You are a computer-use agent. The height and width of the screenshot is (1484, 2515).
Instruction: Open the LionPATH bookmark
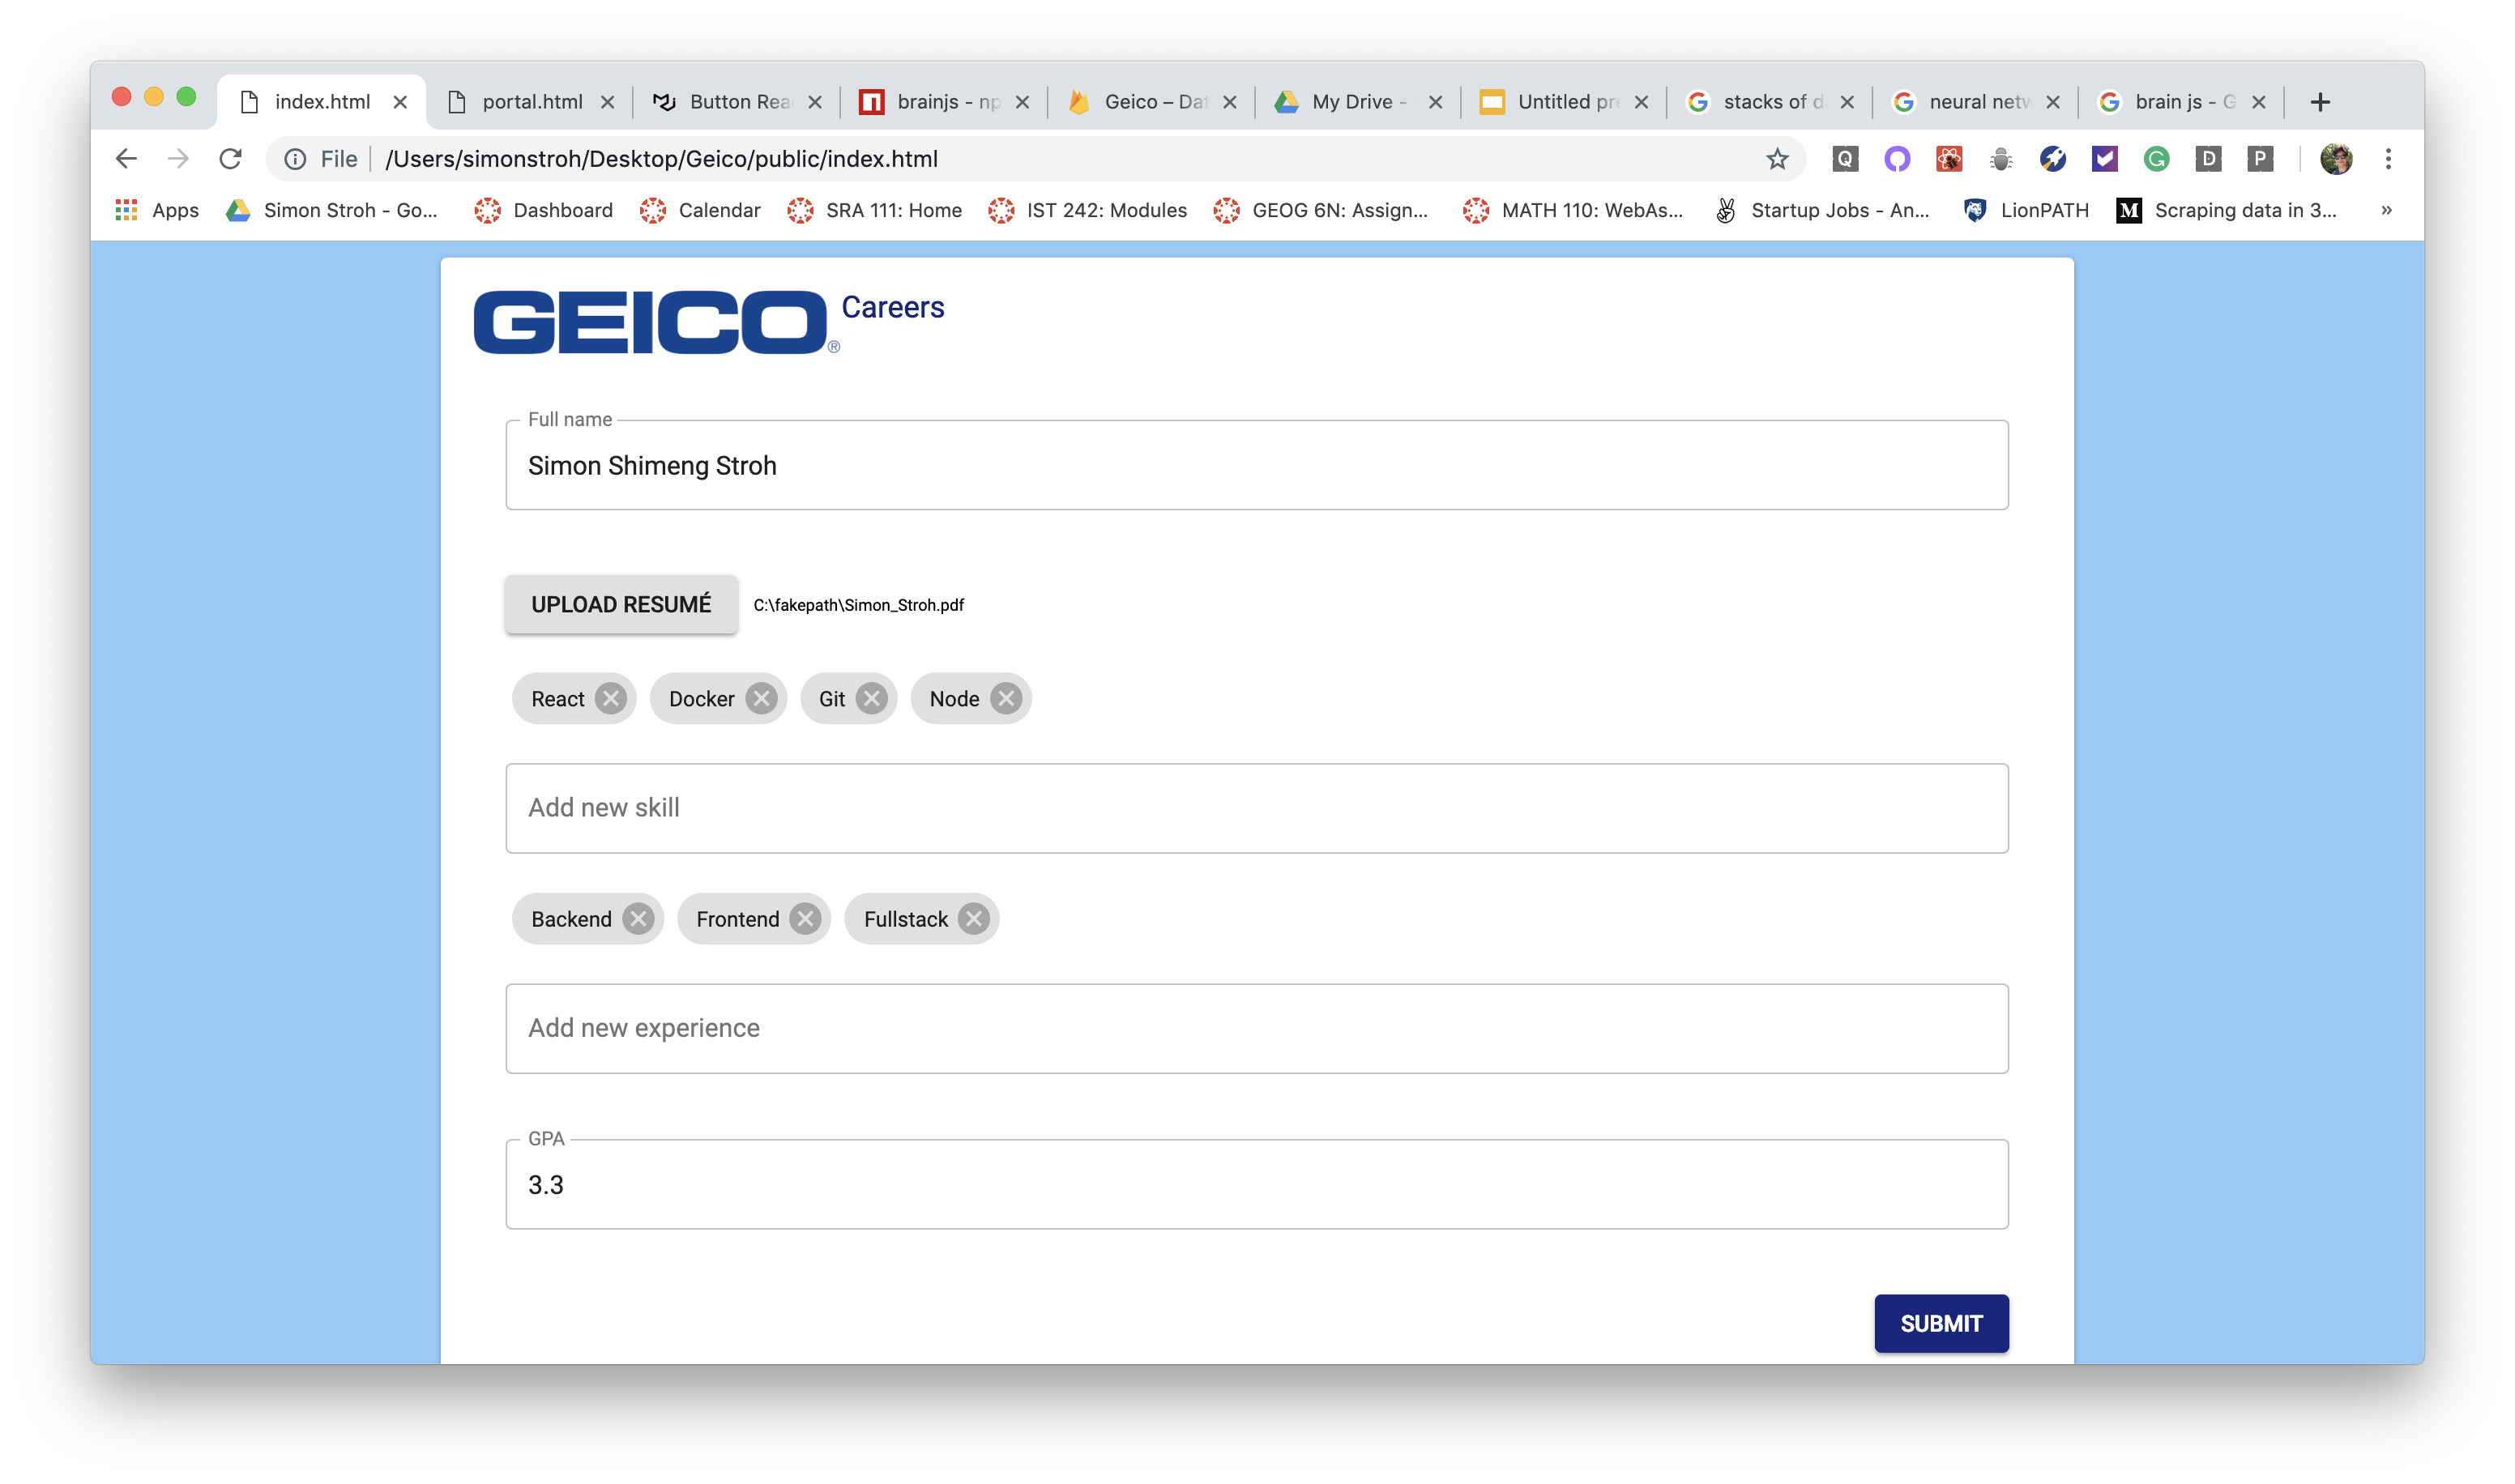2028,210
